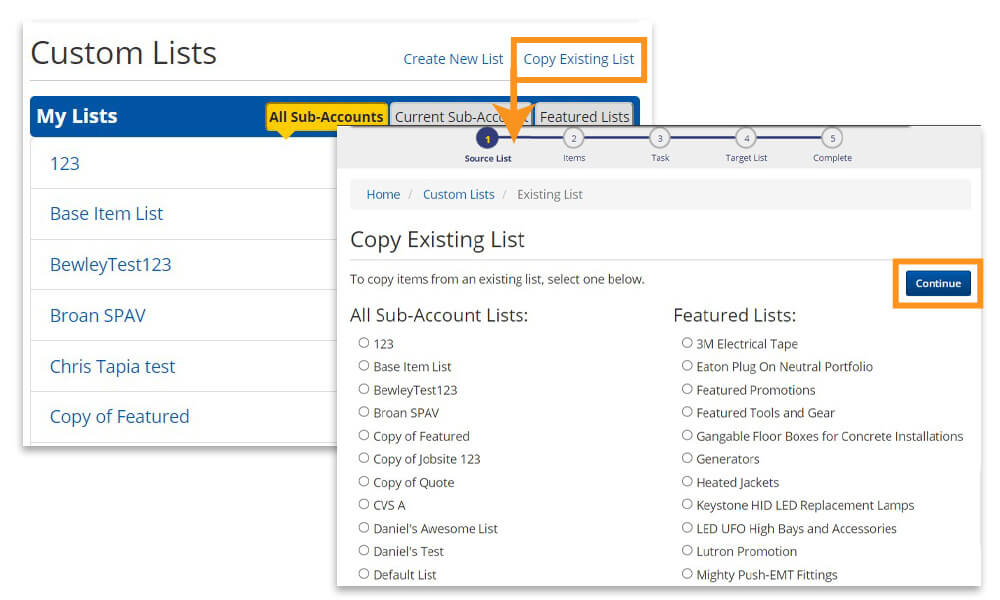
Task: Select the Copy of Jobsite 123 radio button
Action: [364, 458]
